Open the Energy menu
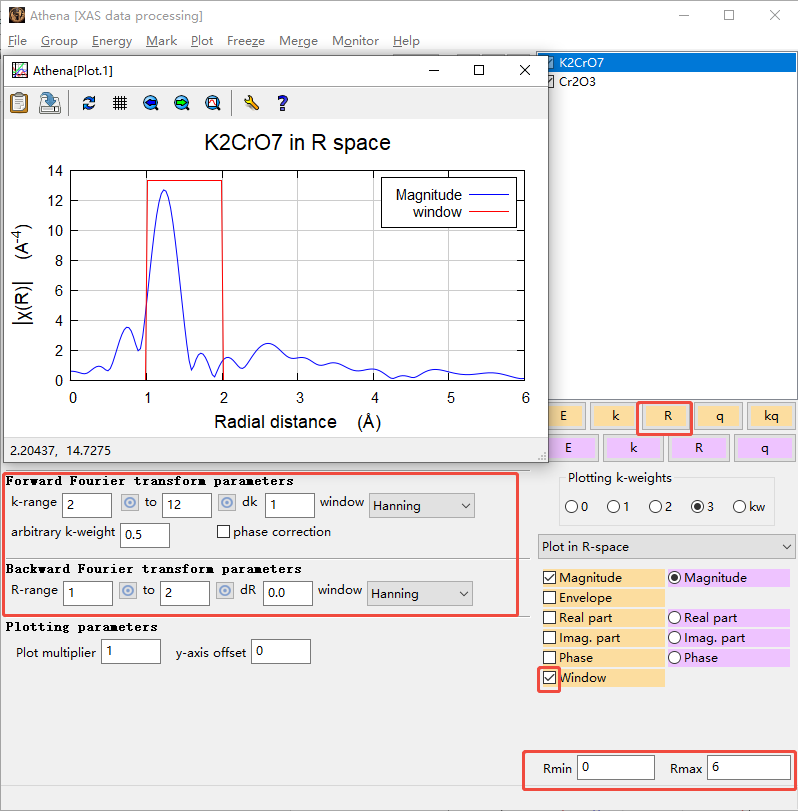Image resolution: width=798 pixels, height=811 pixels. 111,41
